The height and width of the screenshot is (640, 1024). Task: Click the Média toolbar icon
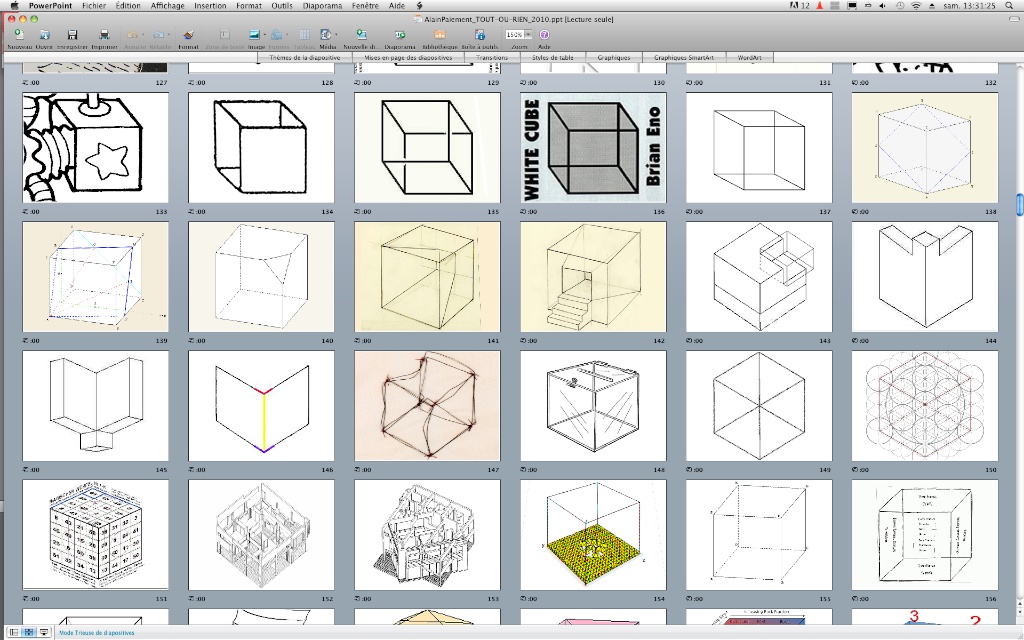[x=325, y=35]
